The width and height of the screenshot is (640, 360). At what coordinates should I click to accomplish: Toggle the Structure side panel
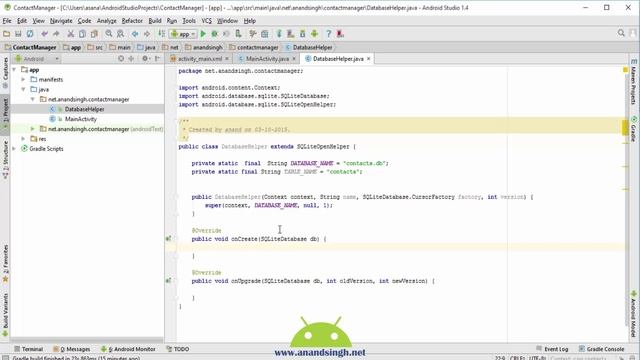point(5,159)
